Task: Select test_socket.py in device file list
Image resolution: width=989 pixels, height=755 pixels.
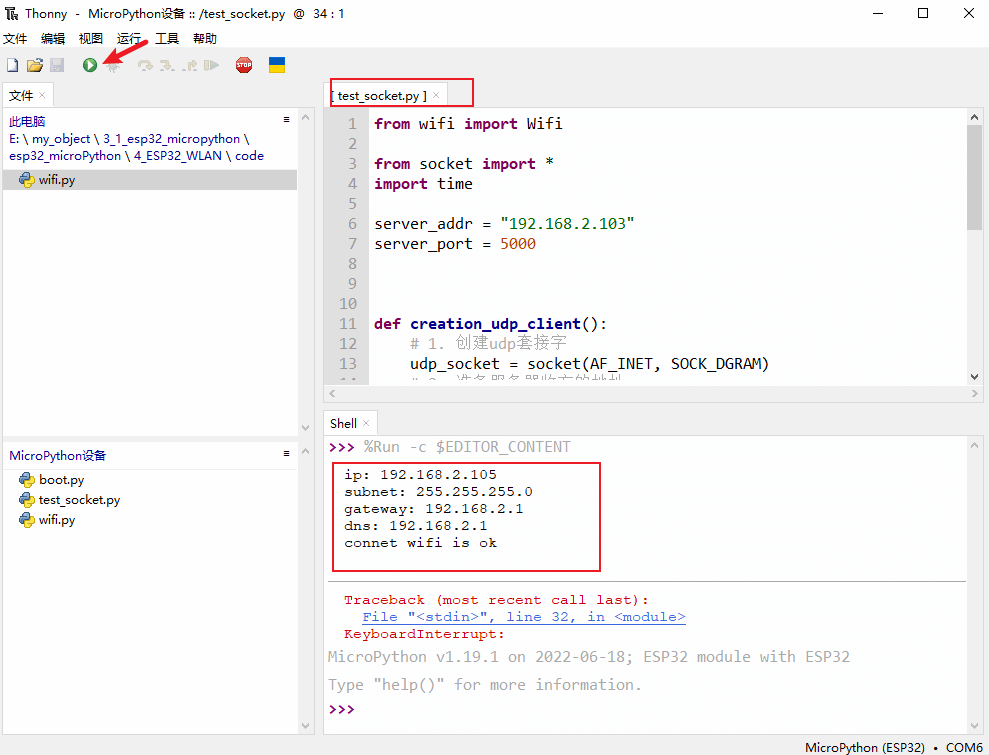Action: tap(79, 500)
